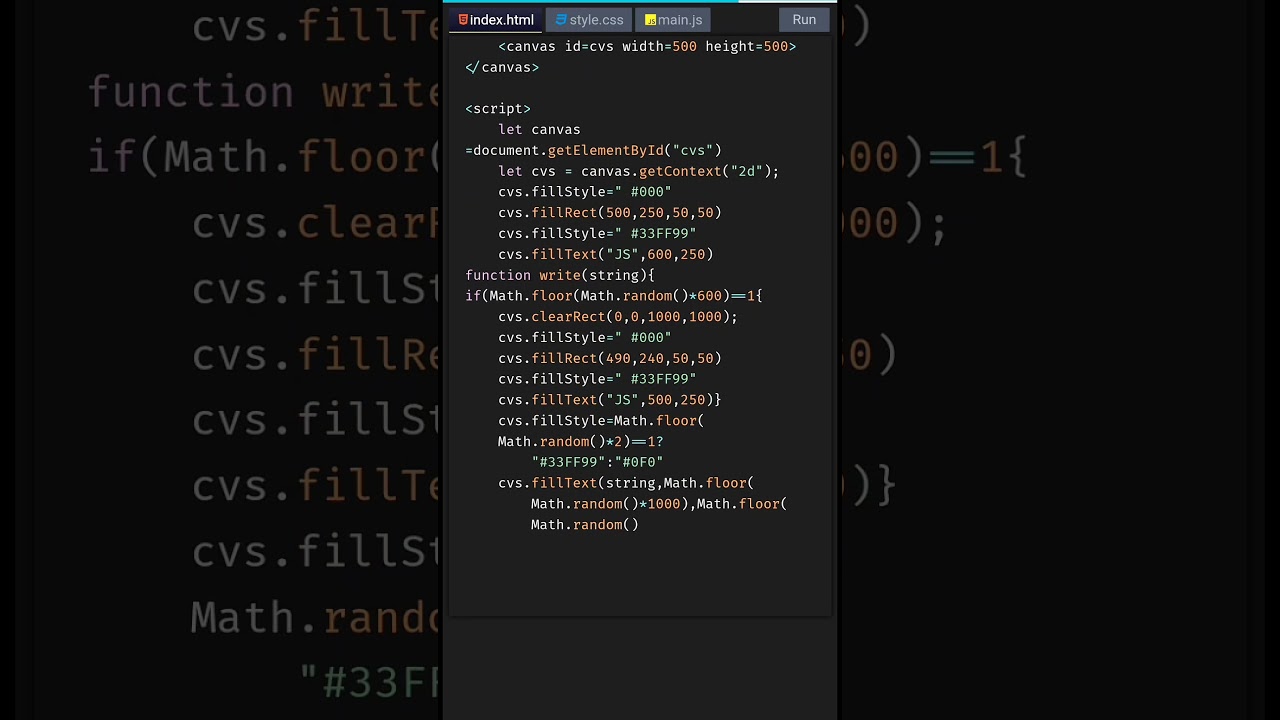Click the '"#33FF99":"#0F0"' line

(597, 462)
